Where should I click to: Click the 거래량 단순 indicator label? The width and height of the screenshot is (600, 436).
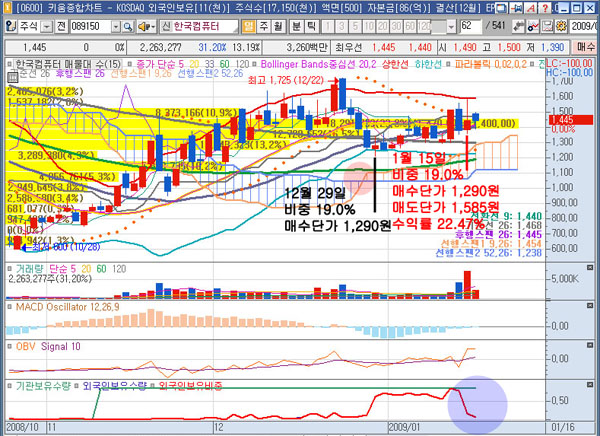click(x=46, y=269)
